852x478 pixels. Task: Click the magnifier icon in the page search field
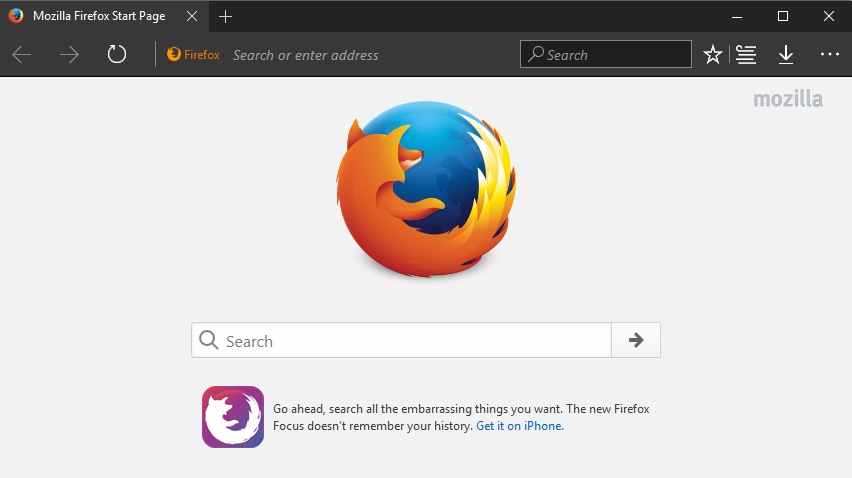(209, 340)
